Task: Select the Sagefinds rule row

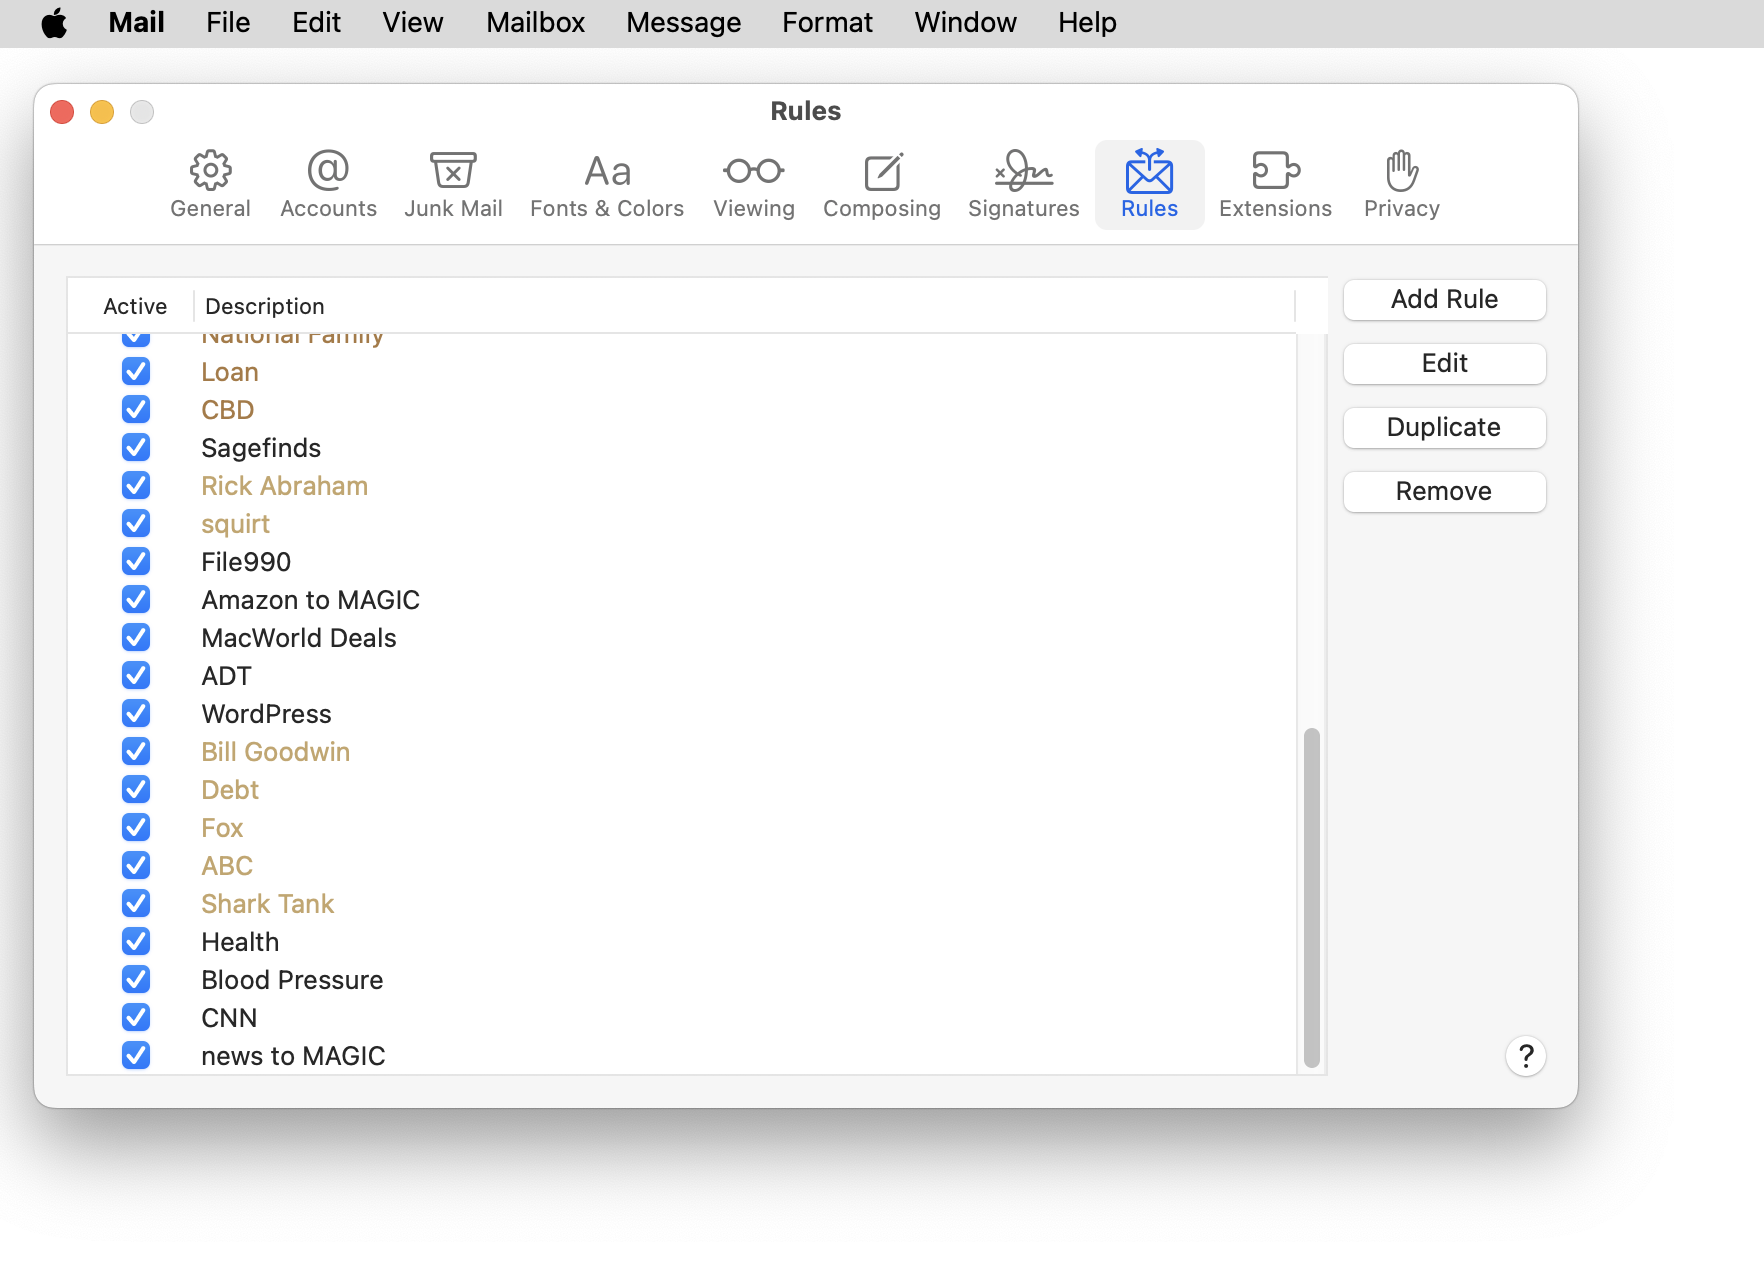Action: [x=682, y=448]
